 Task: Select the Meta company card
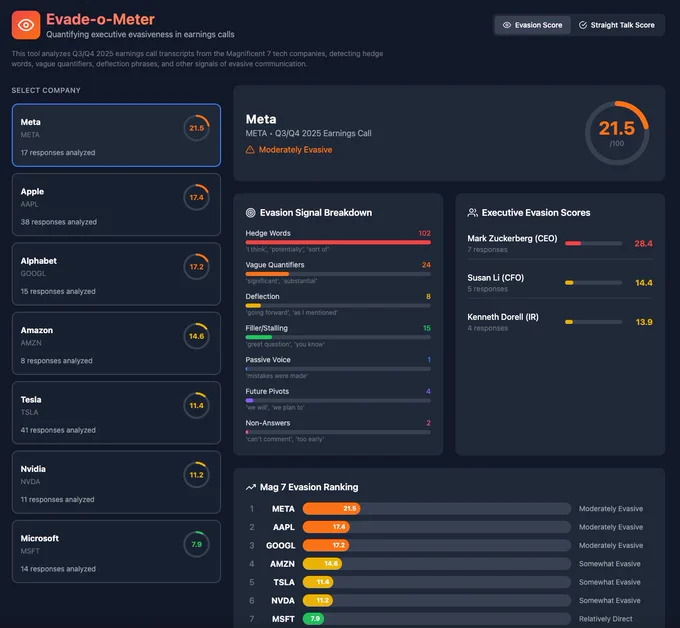point(116,135)
